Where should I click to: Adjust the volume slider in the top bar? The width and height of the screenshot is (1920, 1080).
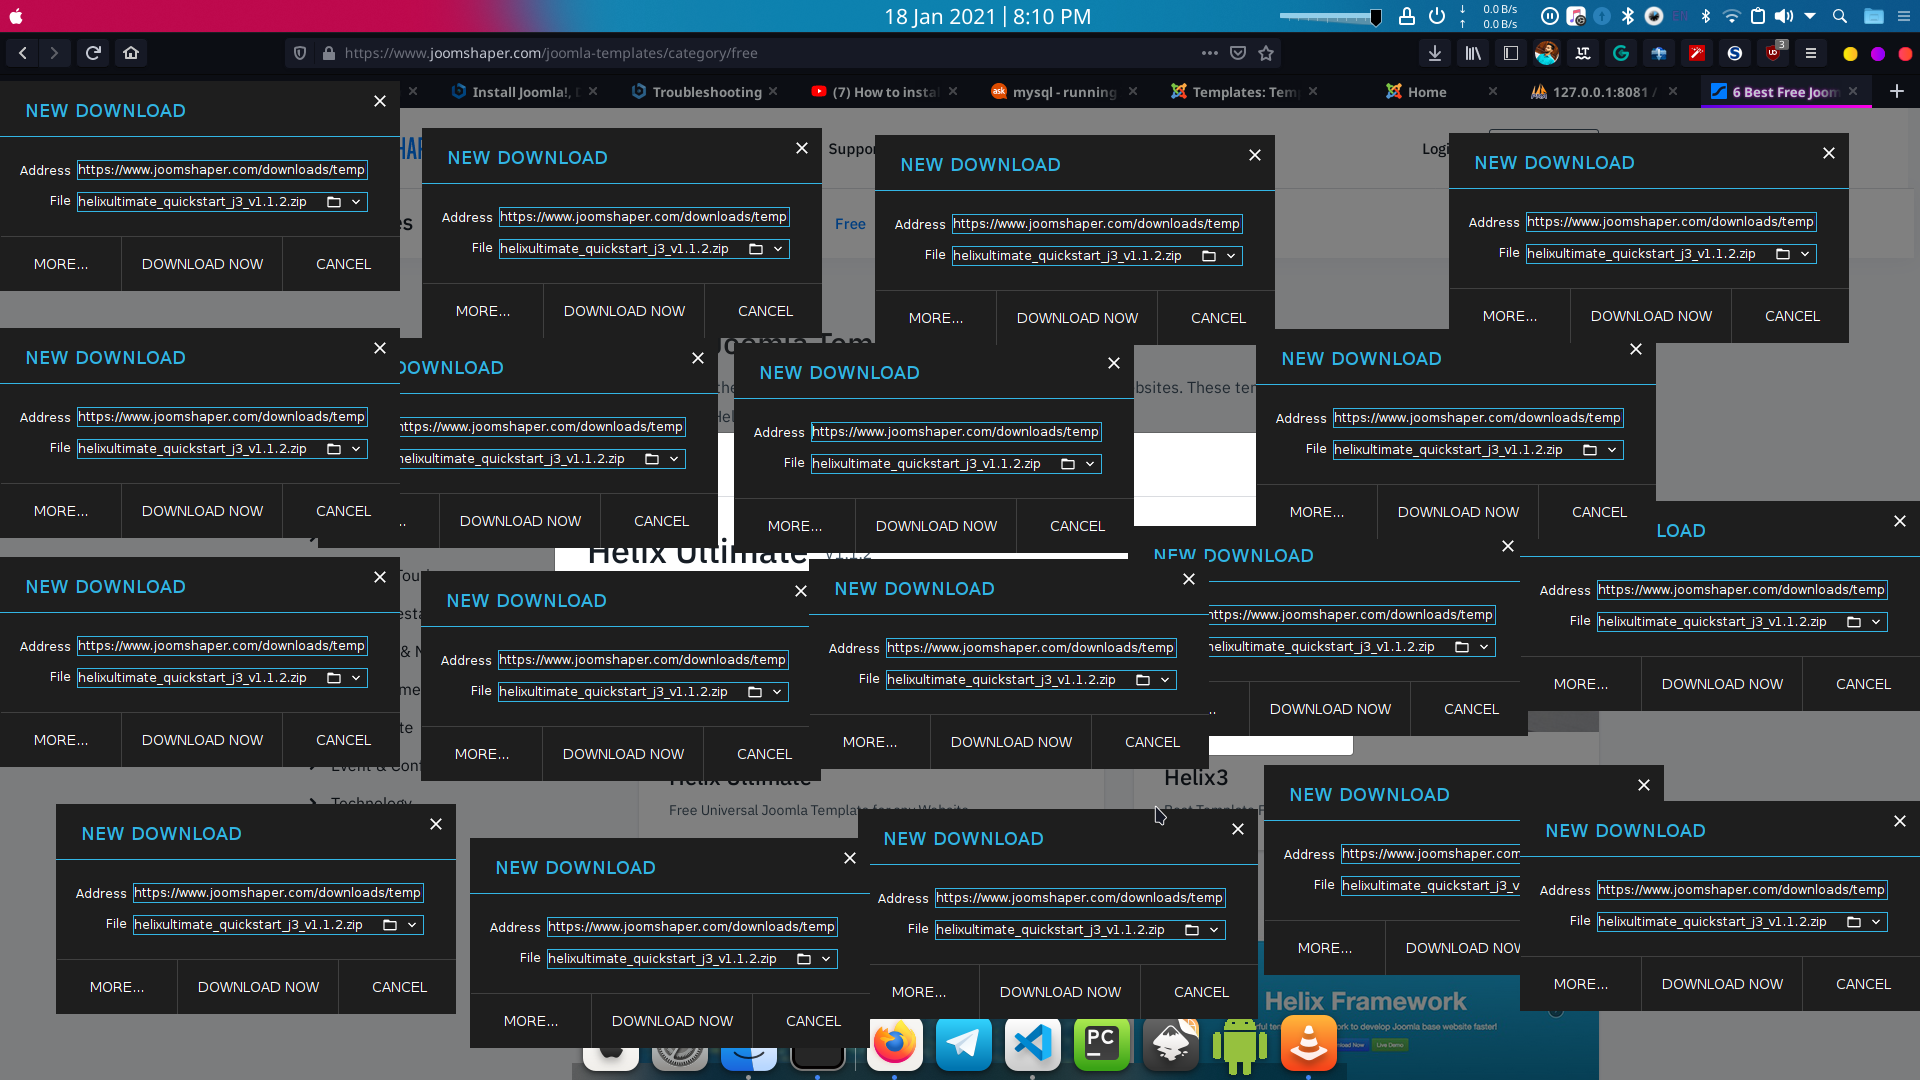coord(1330,16)
